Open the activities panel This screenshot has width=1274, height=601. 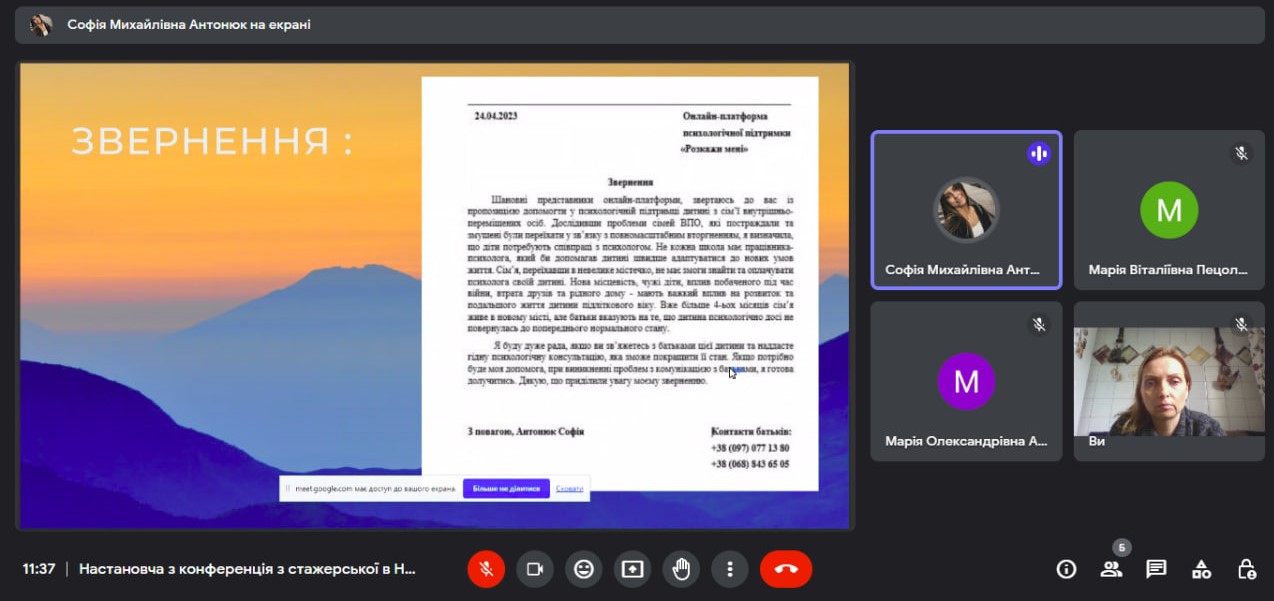click(x=1201, y=569)
